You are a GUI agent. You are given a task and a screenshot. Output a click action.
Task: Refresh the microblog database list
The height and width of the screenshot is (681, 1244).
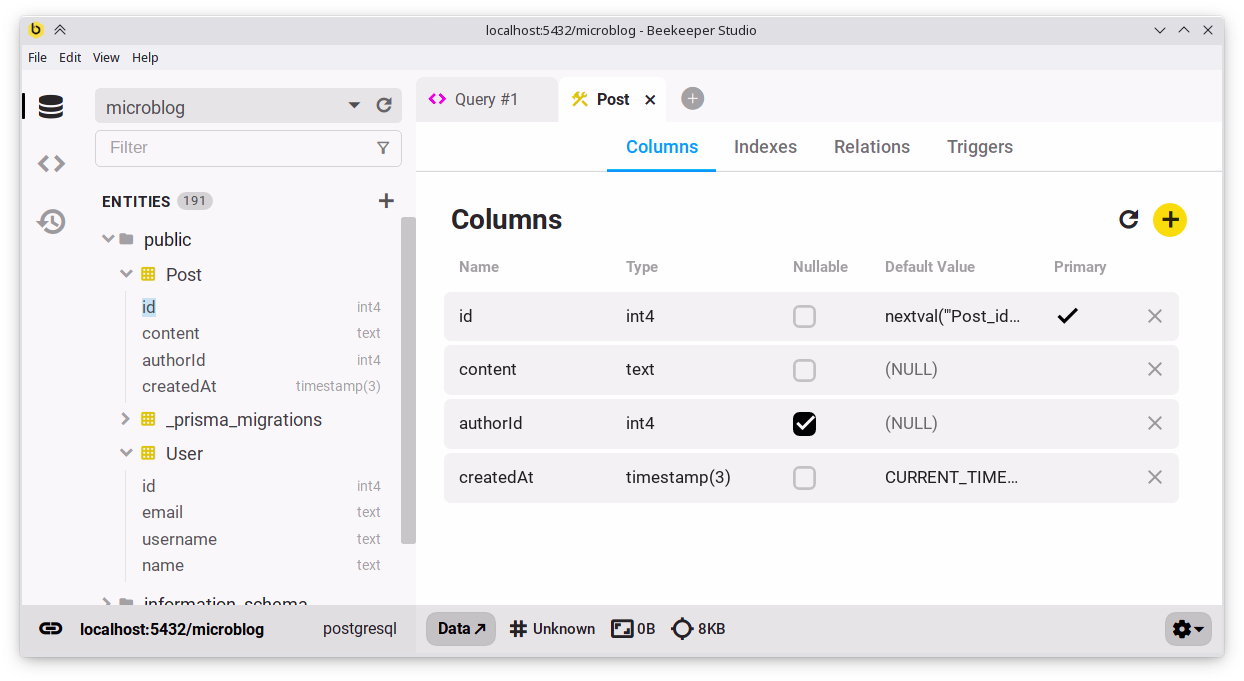(384, 106)
